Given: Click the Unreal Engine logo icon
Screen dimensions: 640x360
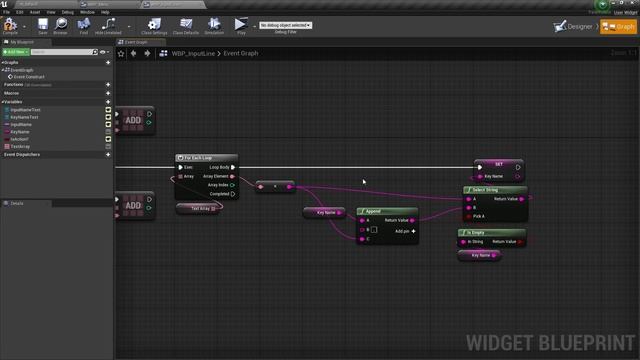Looking at the screenshot, I should click(x=4, y=4).
